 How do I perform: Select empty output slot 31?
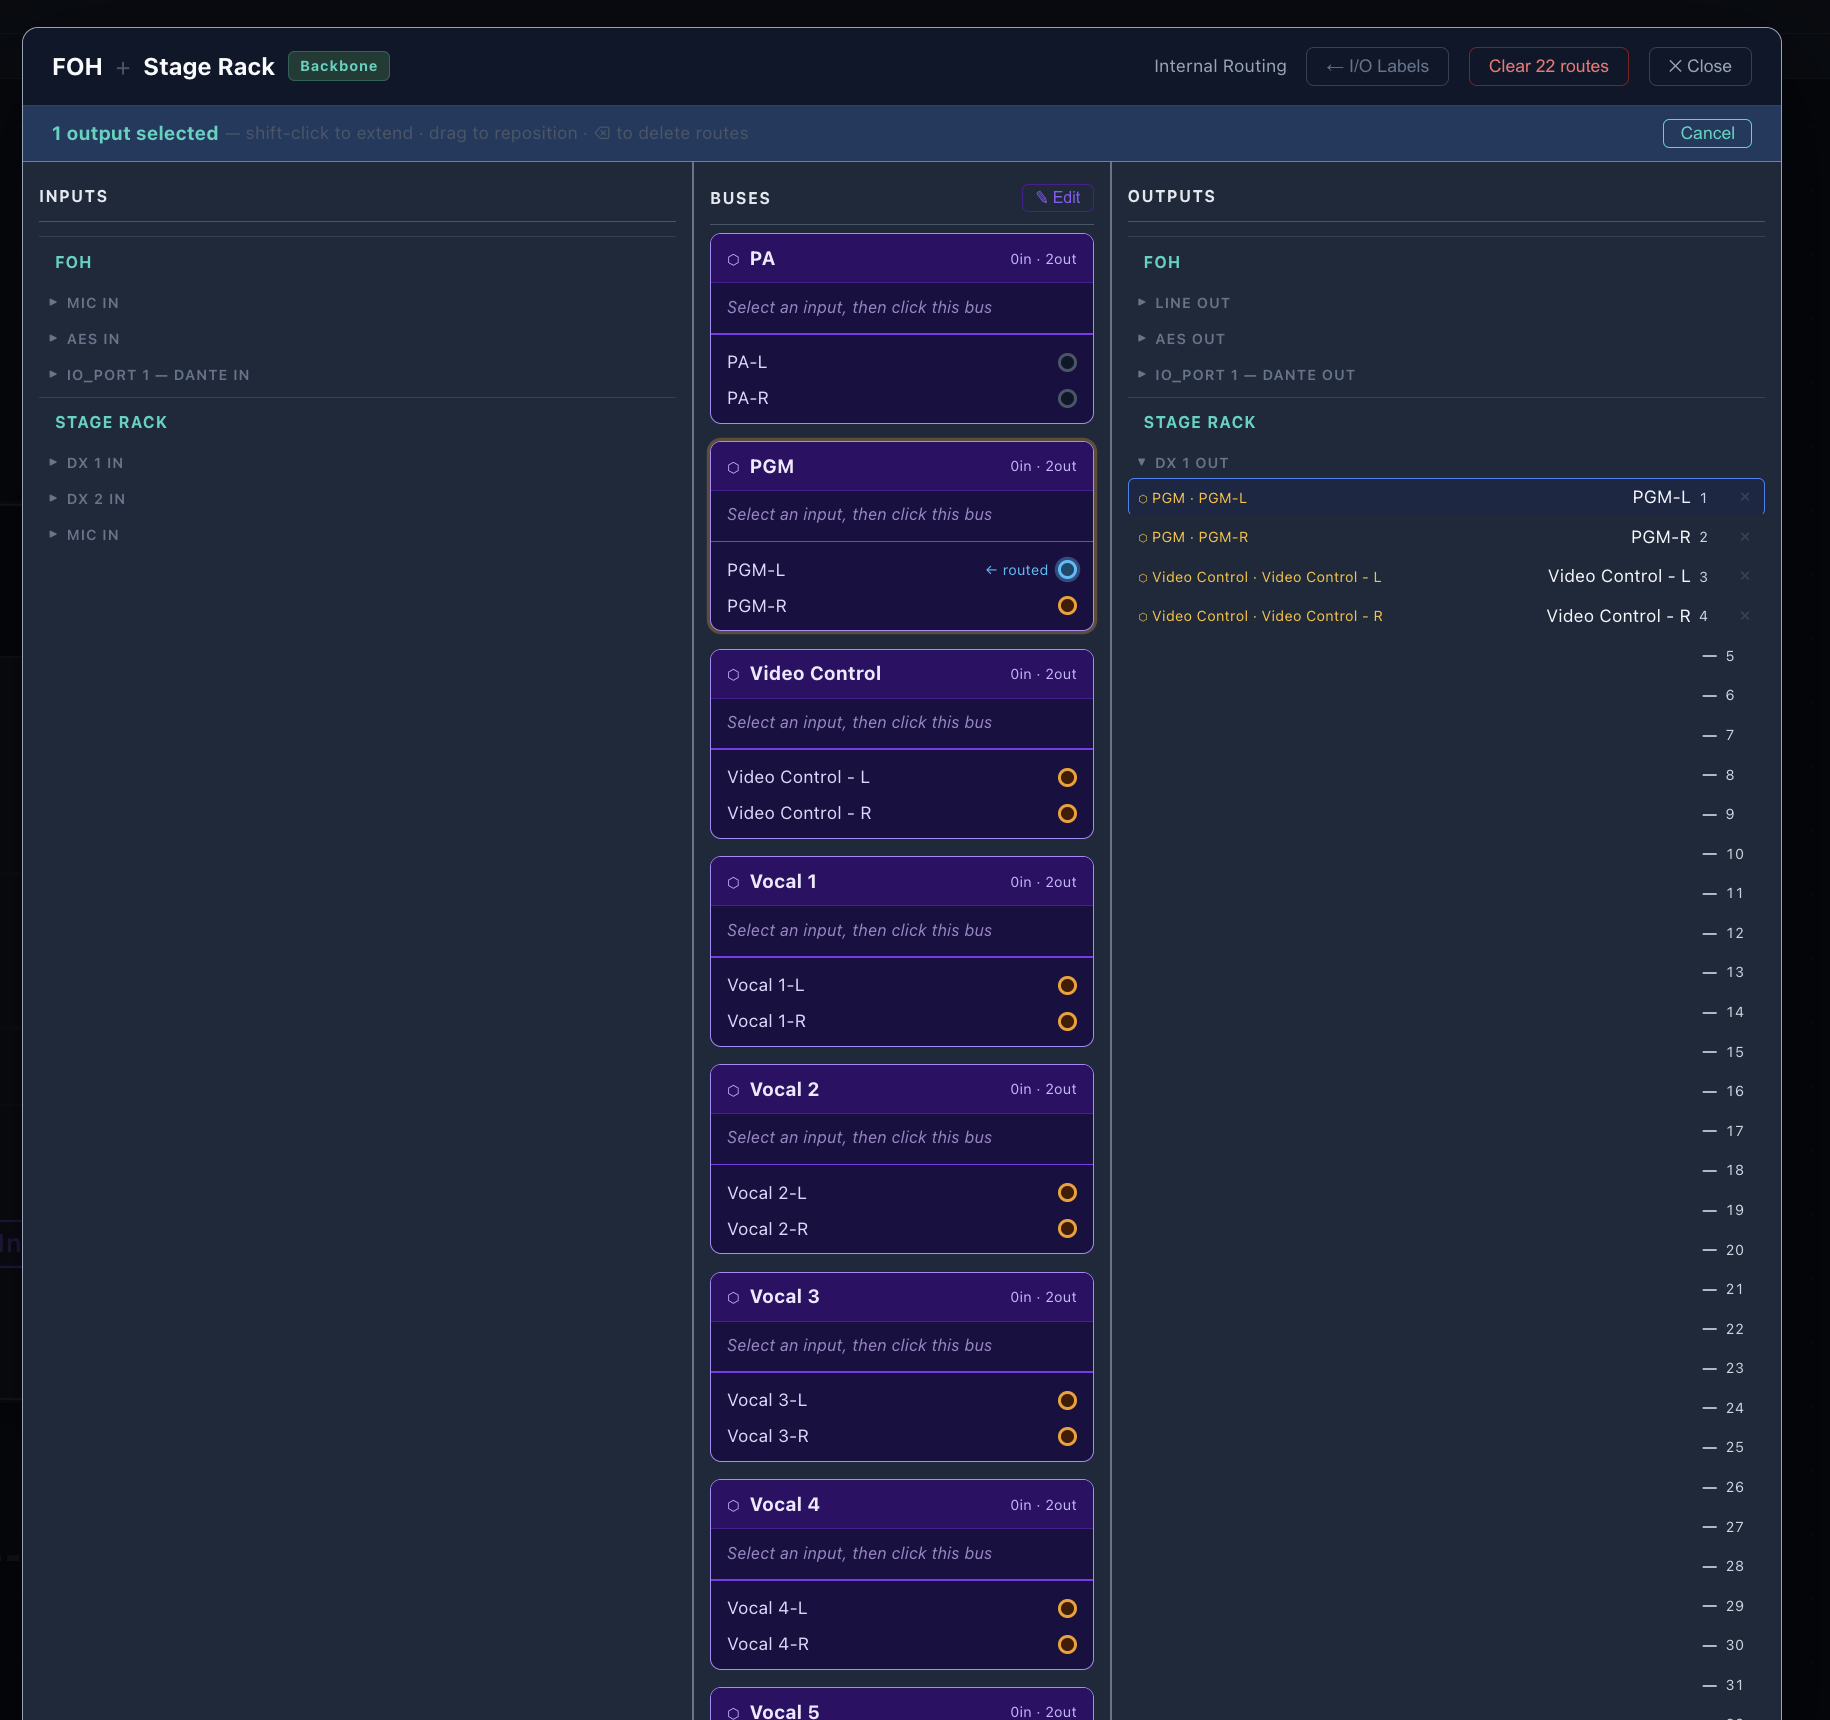1446,1685
